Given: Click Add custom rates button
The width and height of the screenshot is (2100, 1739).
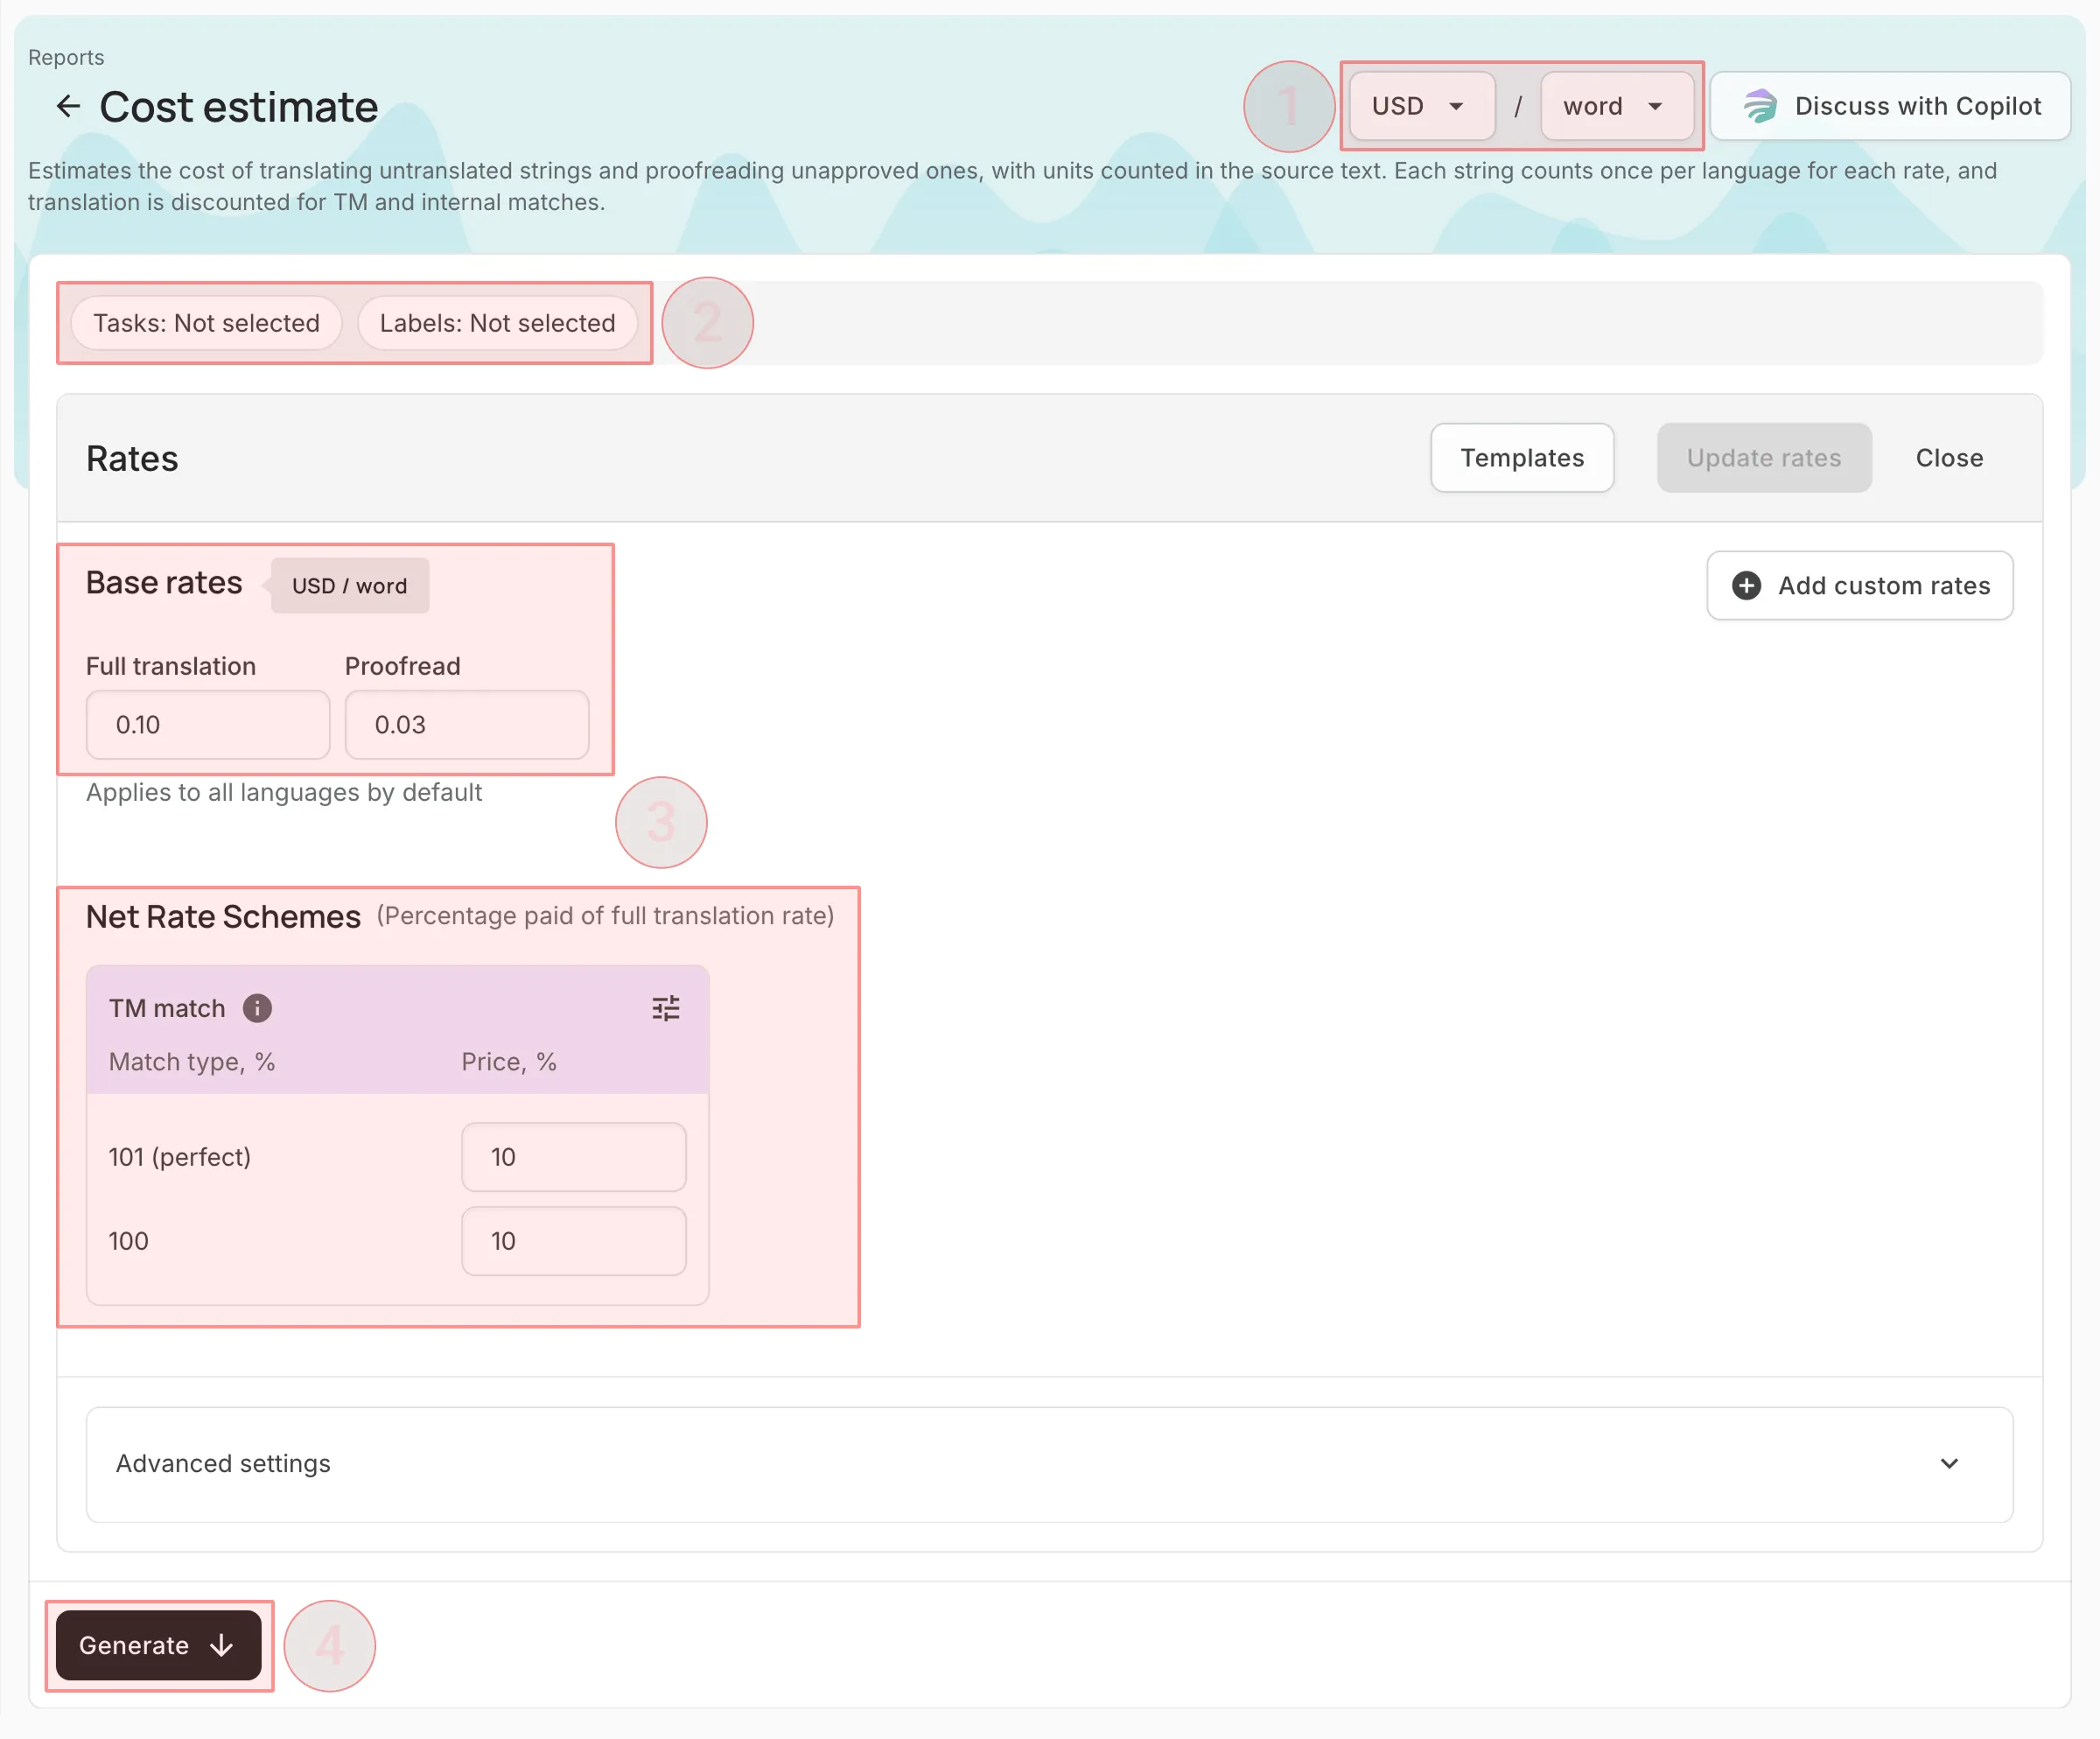Looking at the screenshot, I should point(1860,586).
